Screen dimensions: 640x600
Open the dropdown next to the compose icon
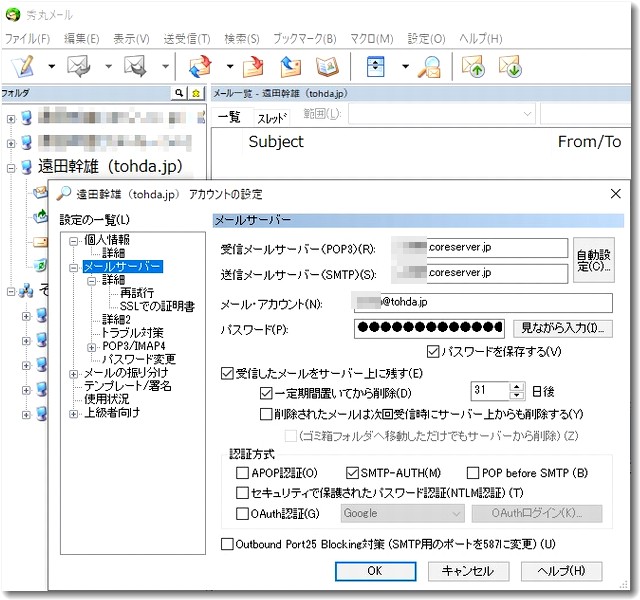(x=51, y=68)
